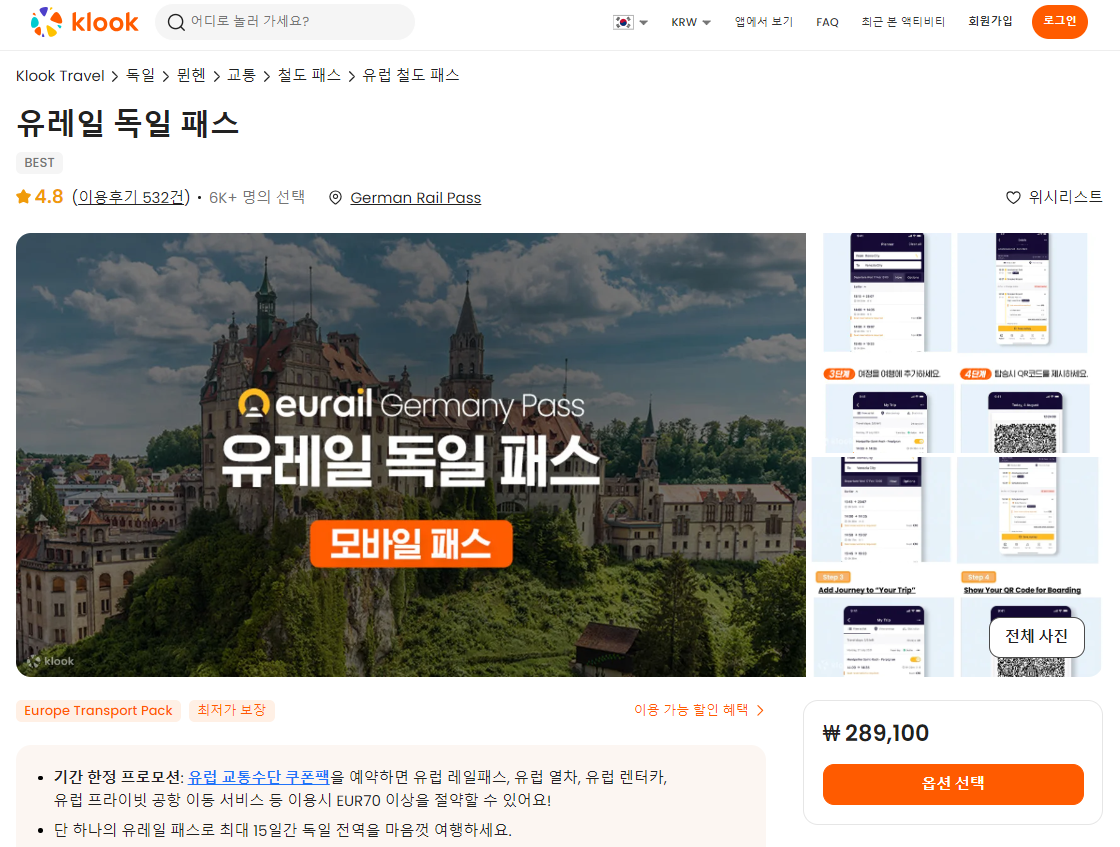Click the 4.8 rating star icon
The image size is (1120, 847).
click(x=24, y=196)
